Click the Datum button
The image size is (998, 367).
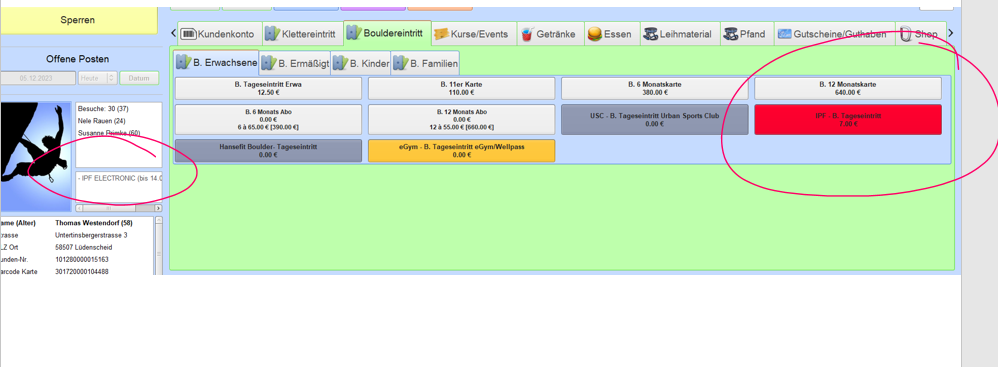[139, 78]
